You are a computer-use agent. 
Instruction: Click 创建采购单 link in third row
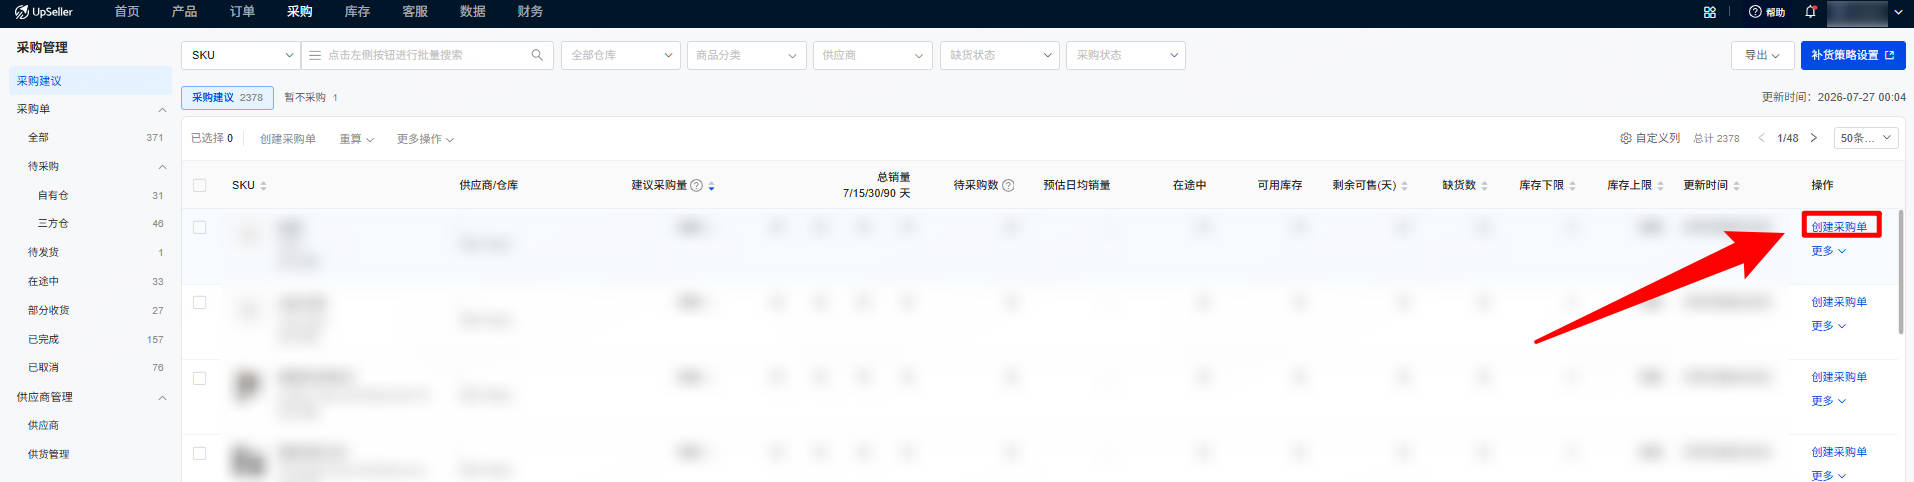coord(1839,377)
